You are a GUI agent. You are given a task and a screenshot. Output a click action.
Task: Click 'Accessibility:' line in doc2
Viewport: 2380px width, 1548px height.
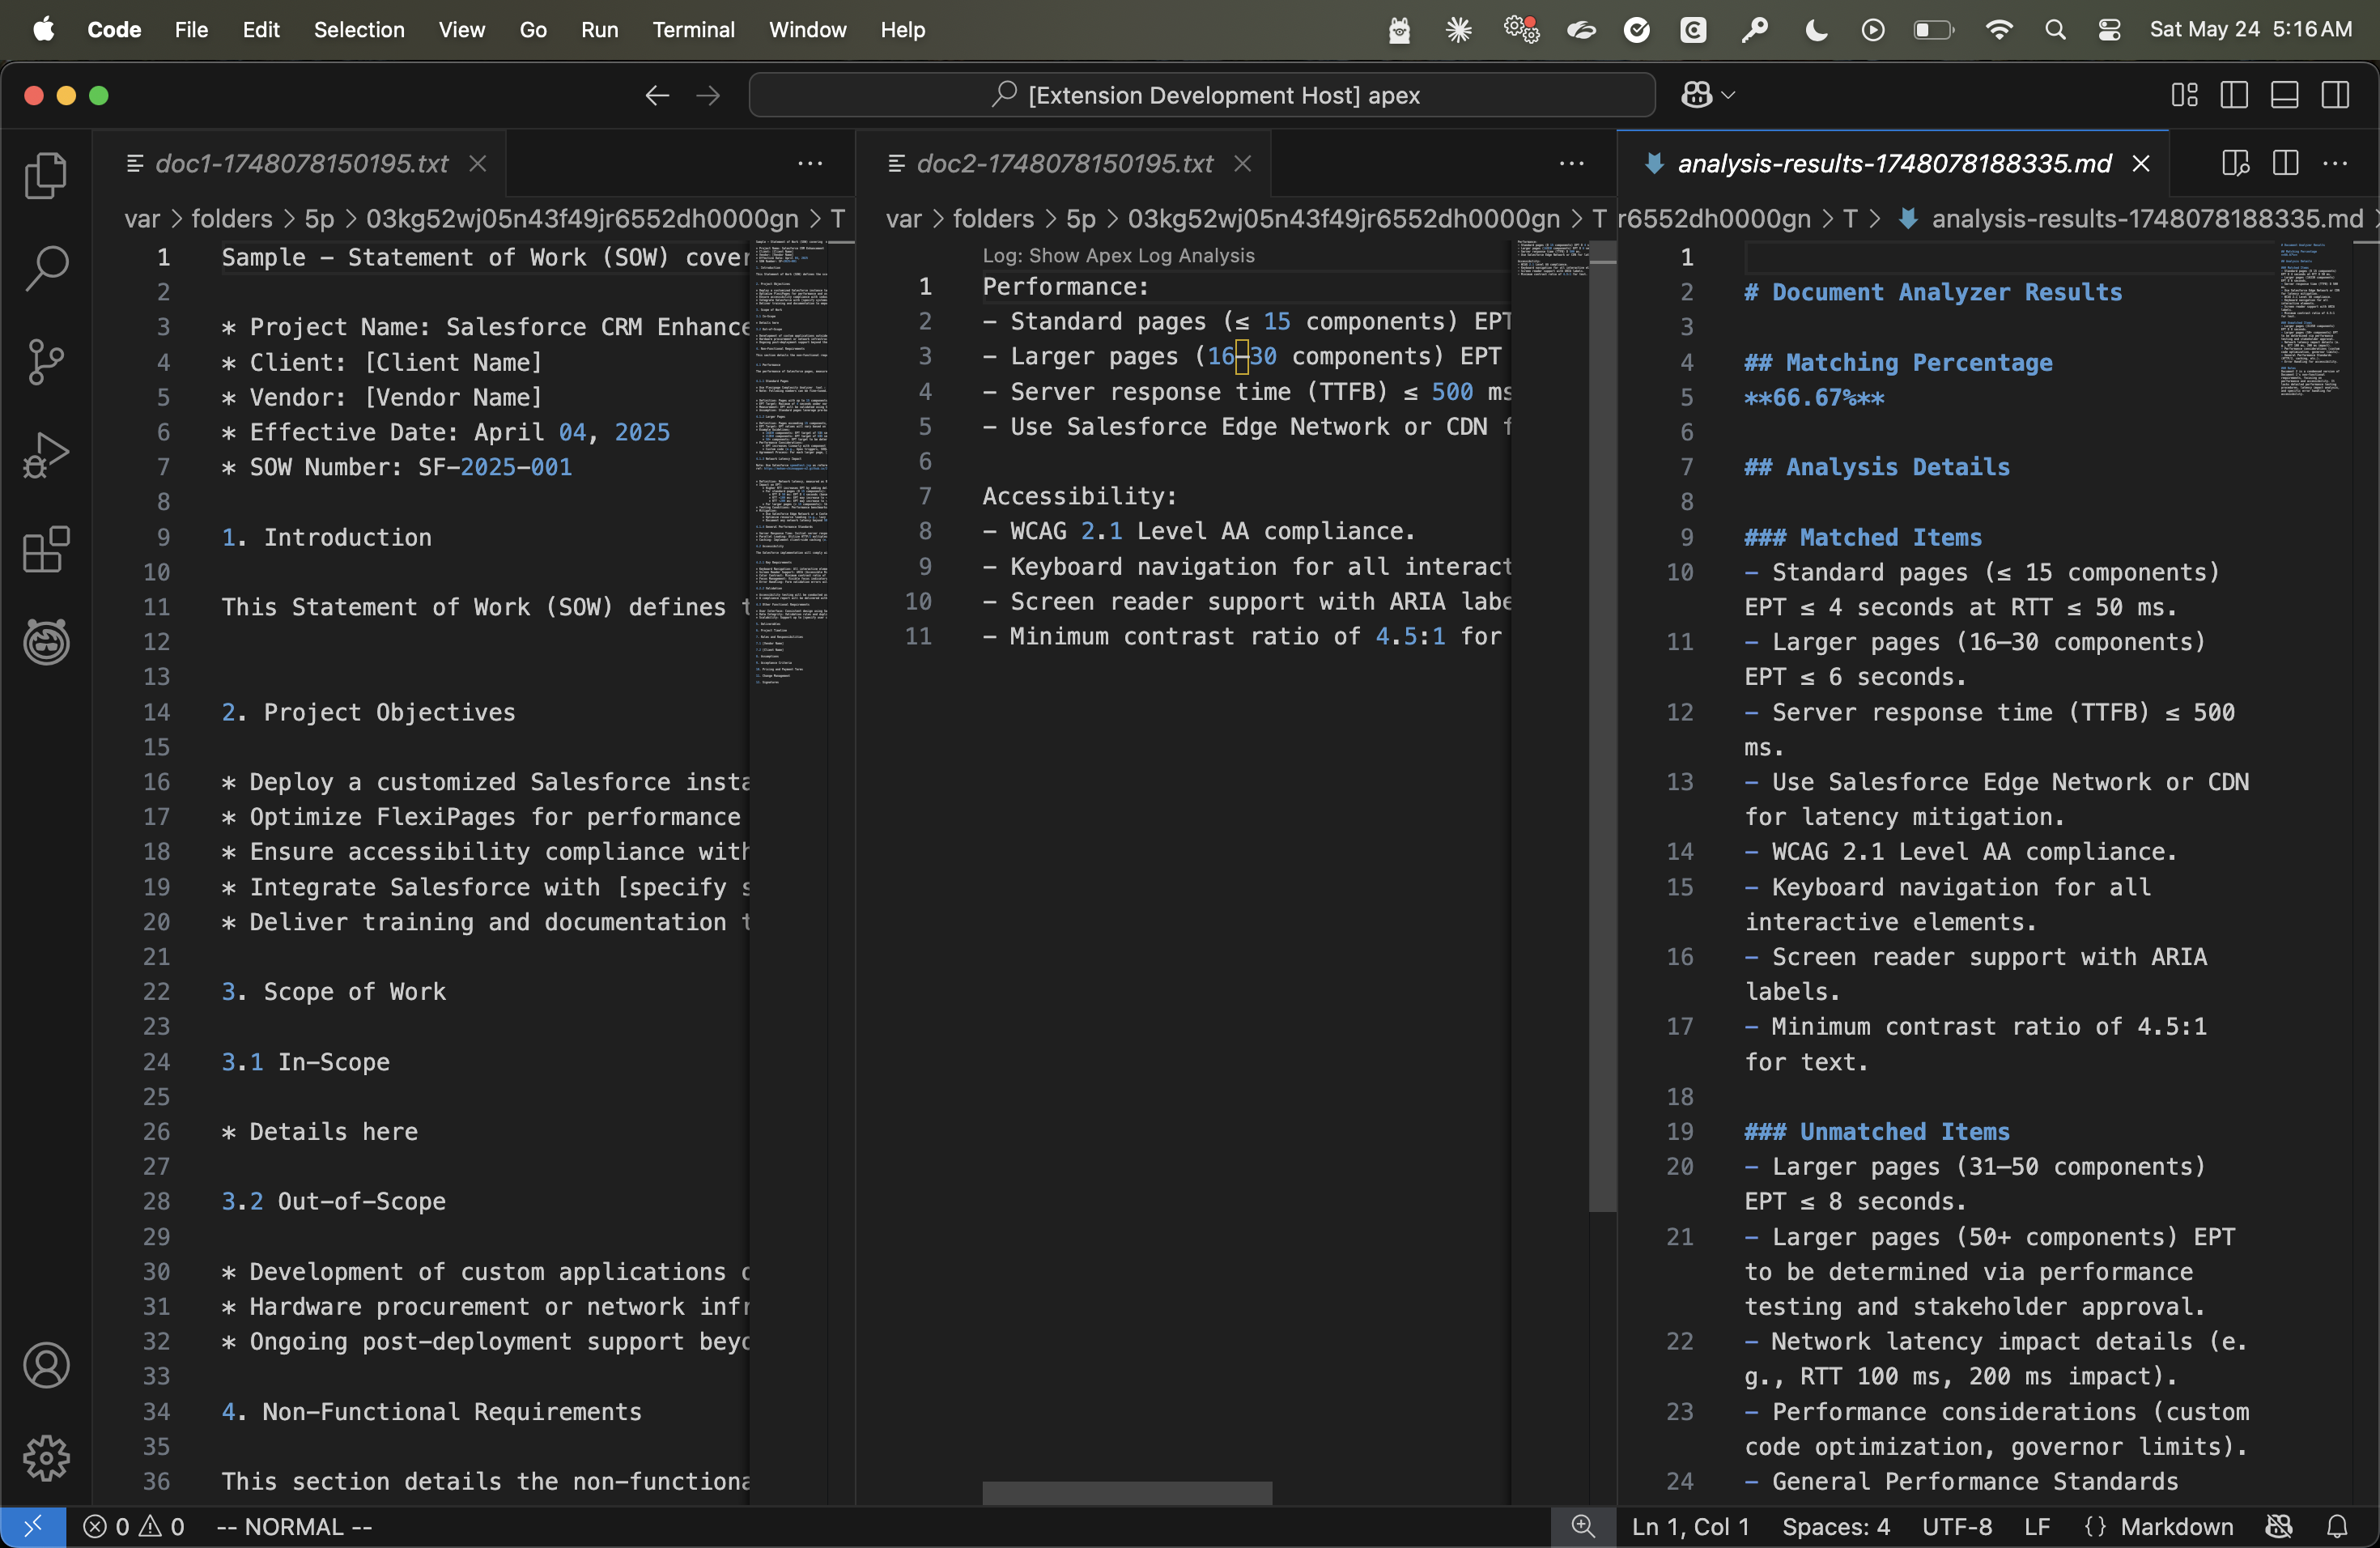[x=1079, y=496]
